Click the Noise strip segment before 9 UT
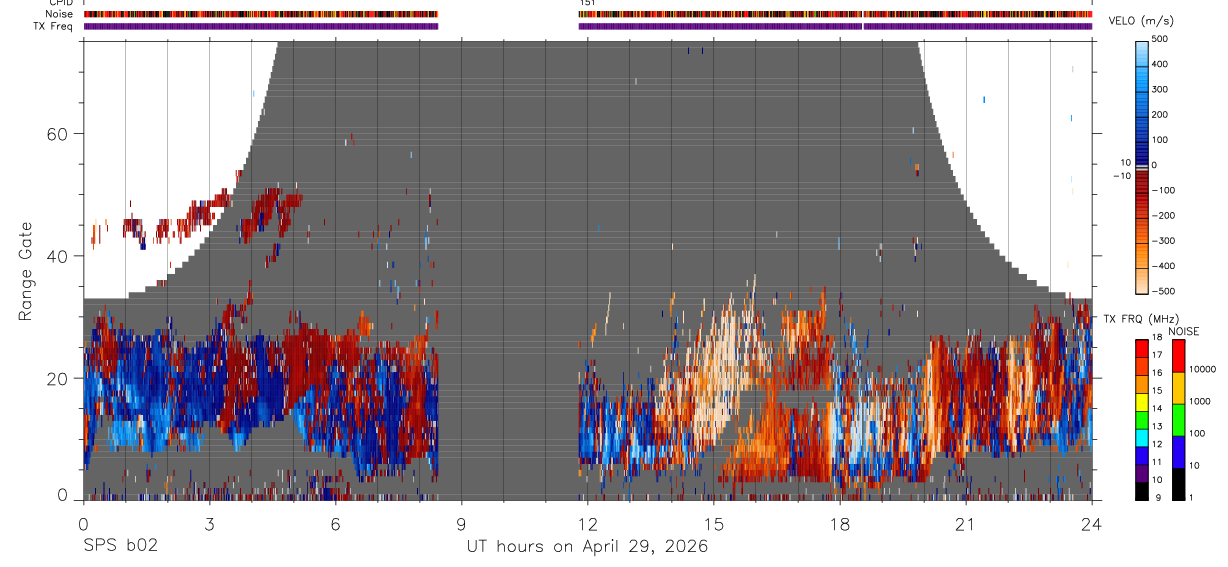This screenshot has width=1228, height=567. pos(261,14)
